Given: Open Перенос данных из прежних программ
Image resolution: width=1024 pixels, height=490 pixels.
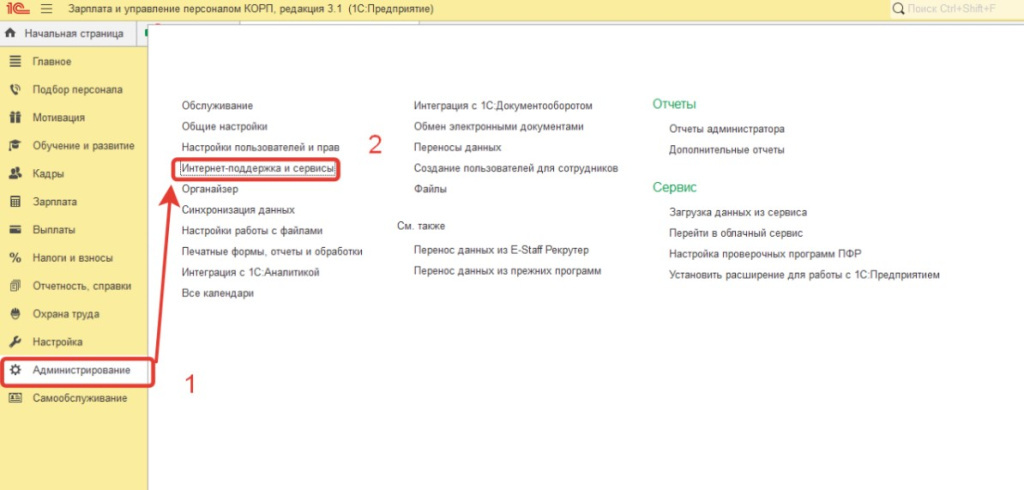Looking at the screenshot, I should 507,270.
